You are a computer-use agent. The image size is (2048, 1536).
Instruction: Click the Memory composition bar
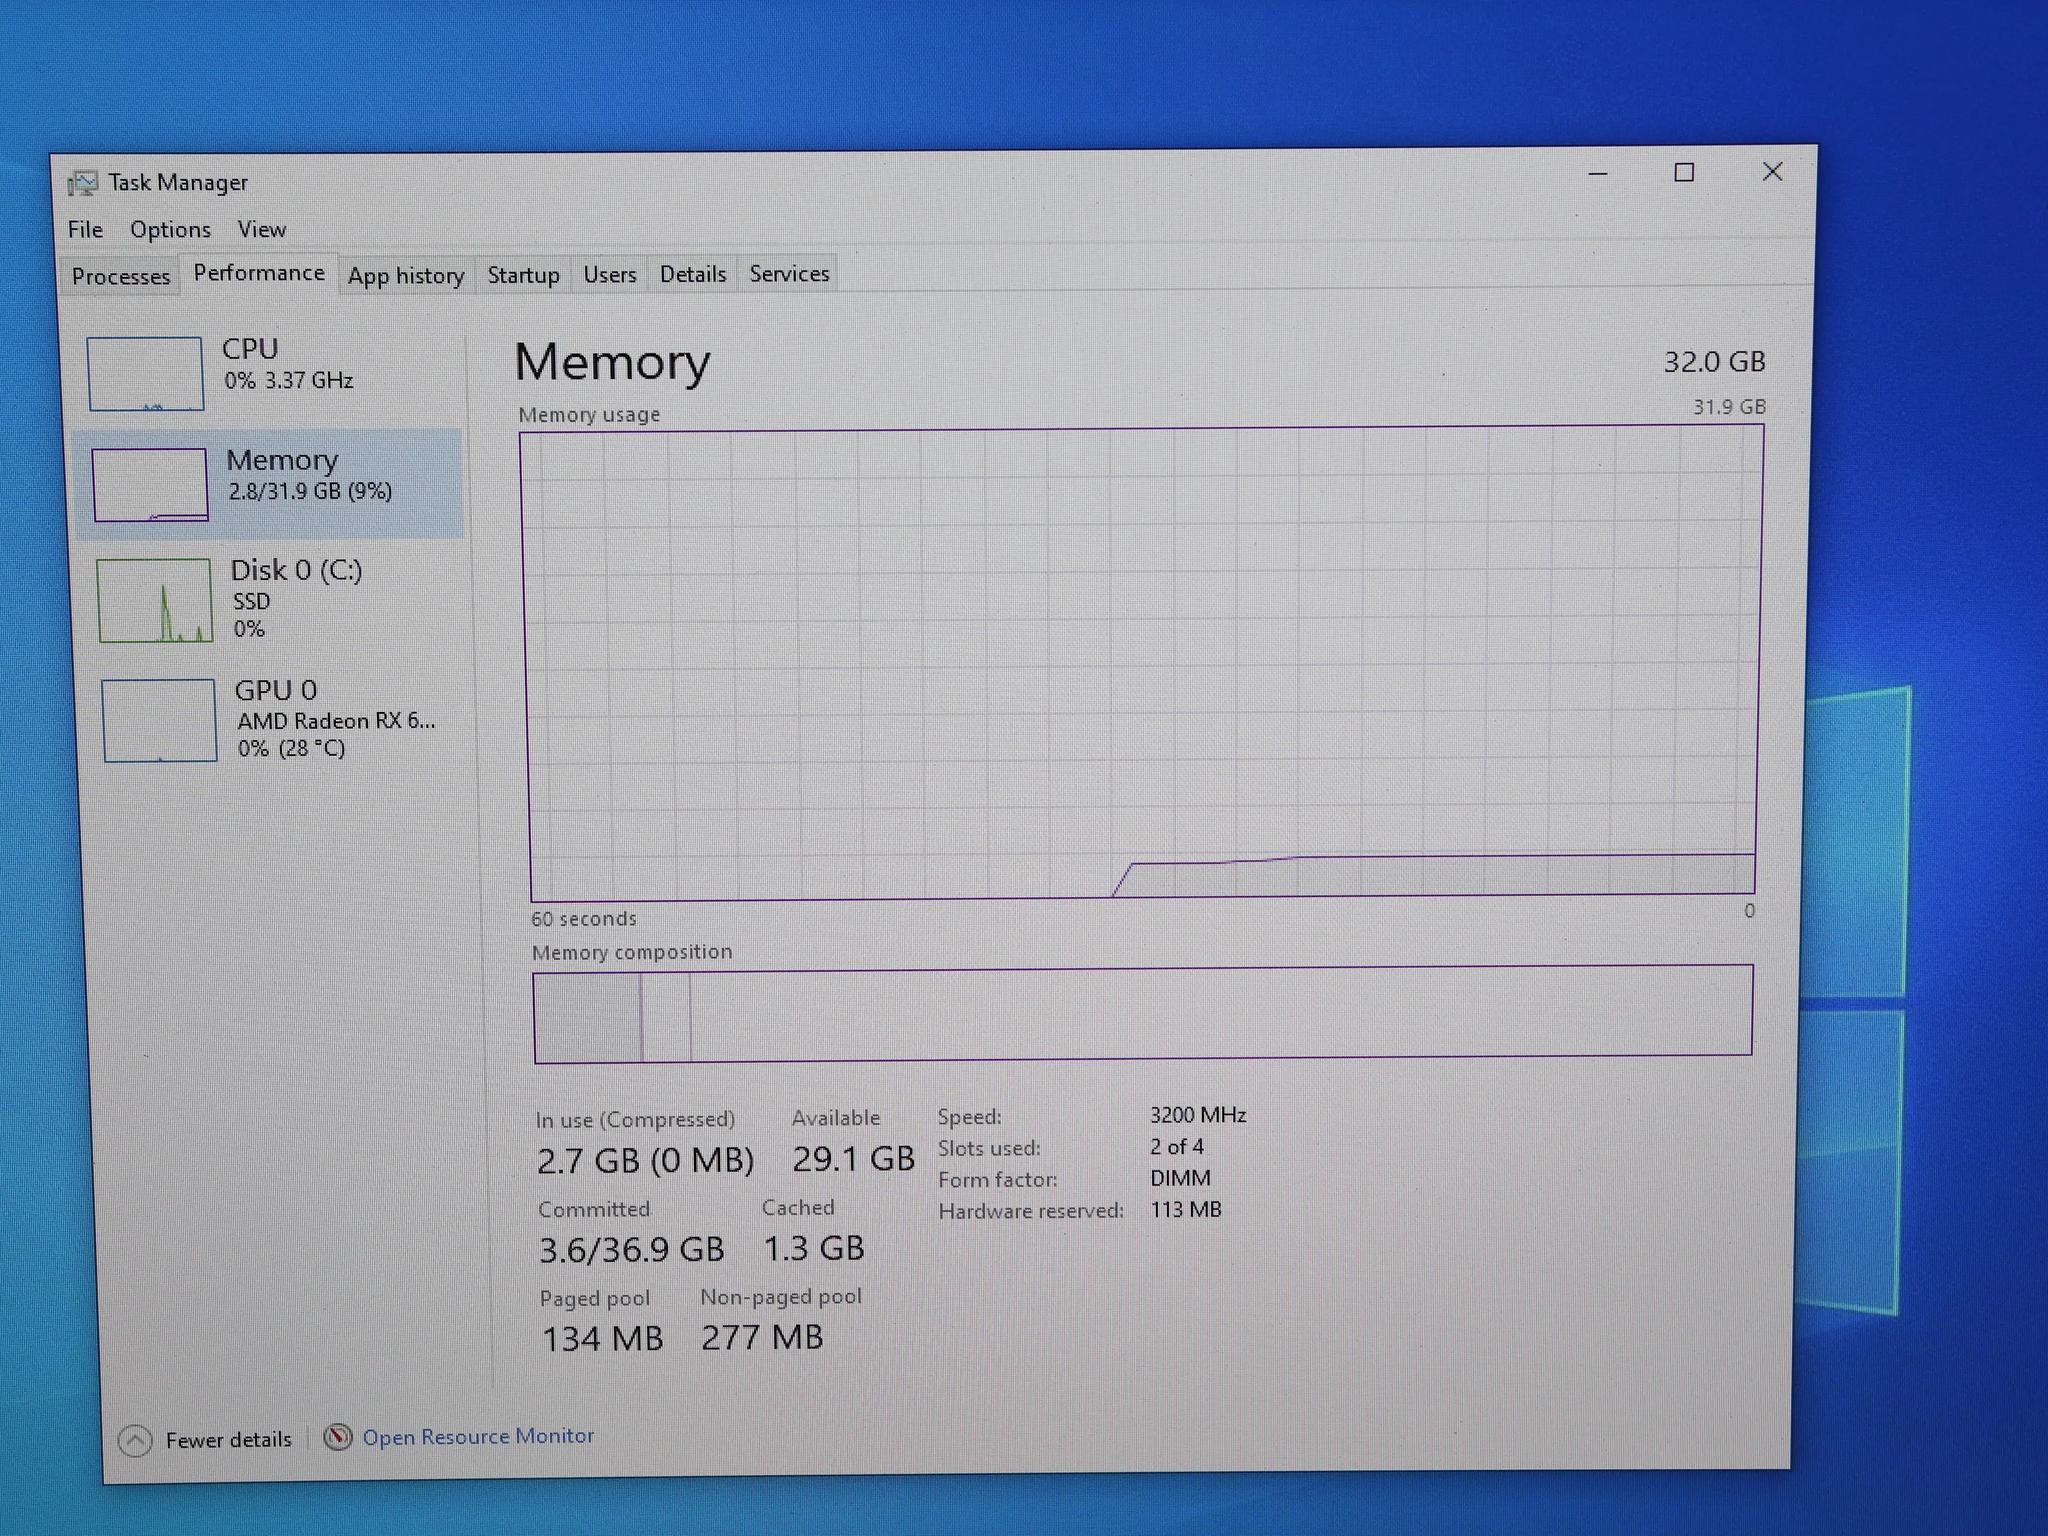1142,1011
